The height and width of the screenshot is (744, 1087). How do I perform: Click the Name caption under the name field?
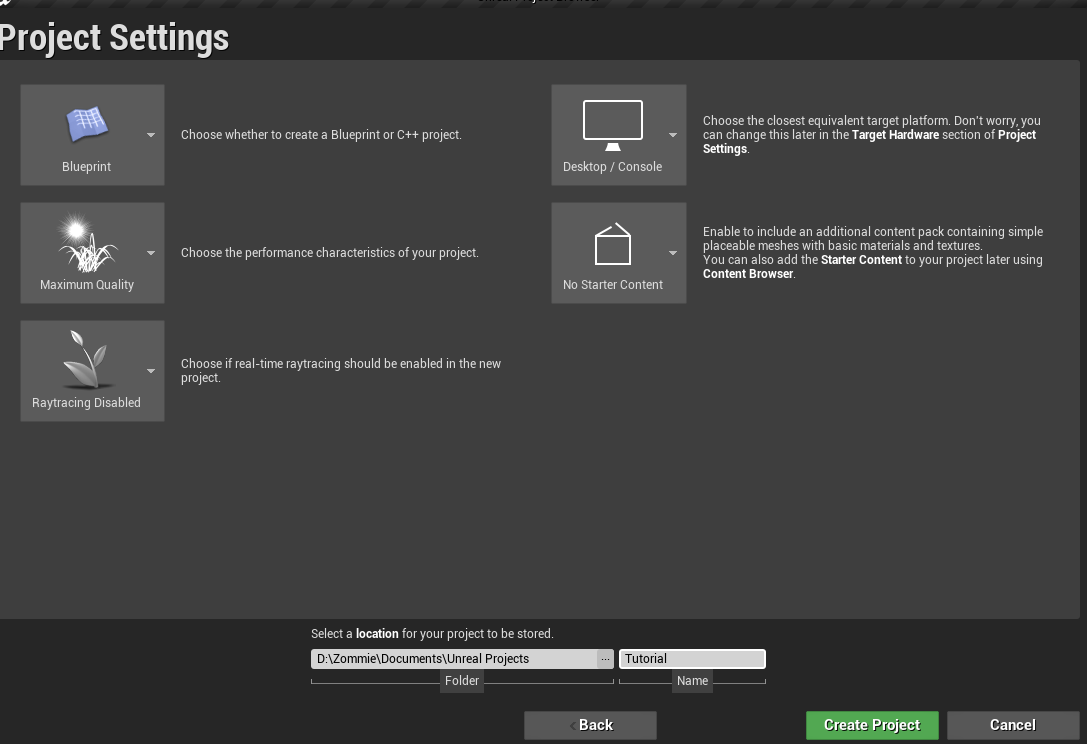pyautogui.click(x=693, y=681)
